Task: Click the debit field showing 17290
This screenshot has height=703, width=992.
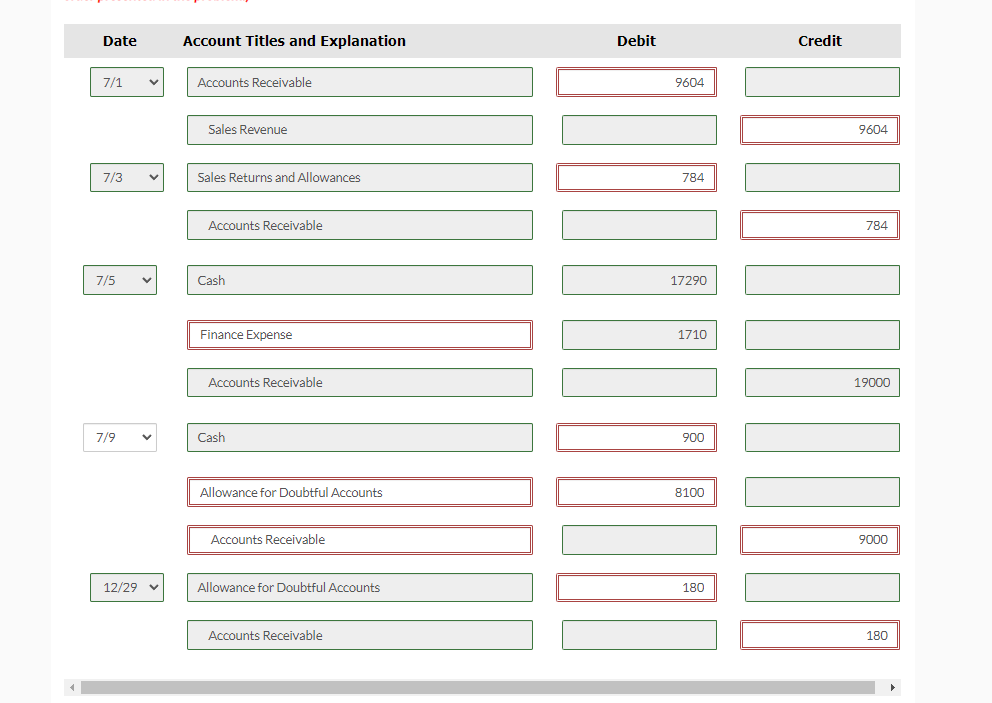Action: [640, 280]
